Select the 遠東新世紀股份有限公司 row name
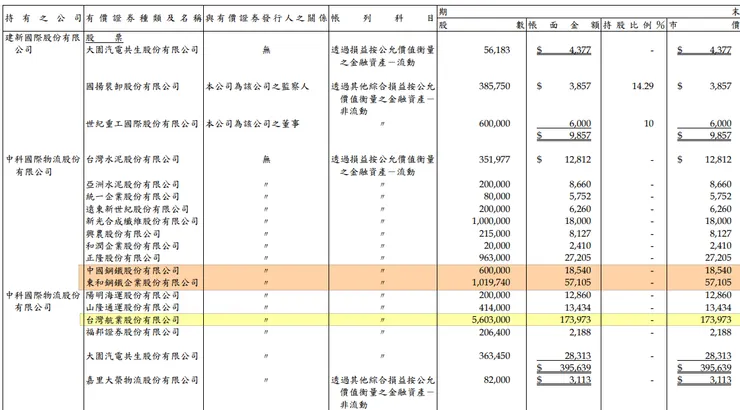740x410 pixels. click(x=137, y=209)
